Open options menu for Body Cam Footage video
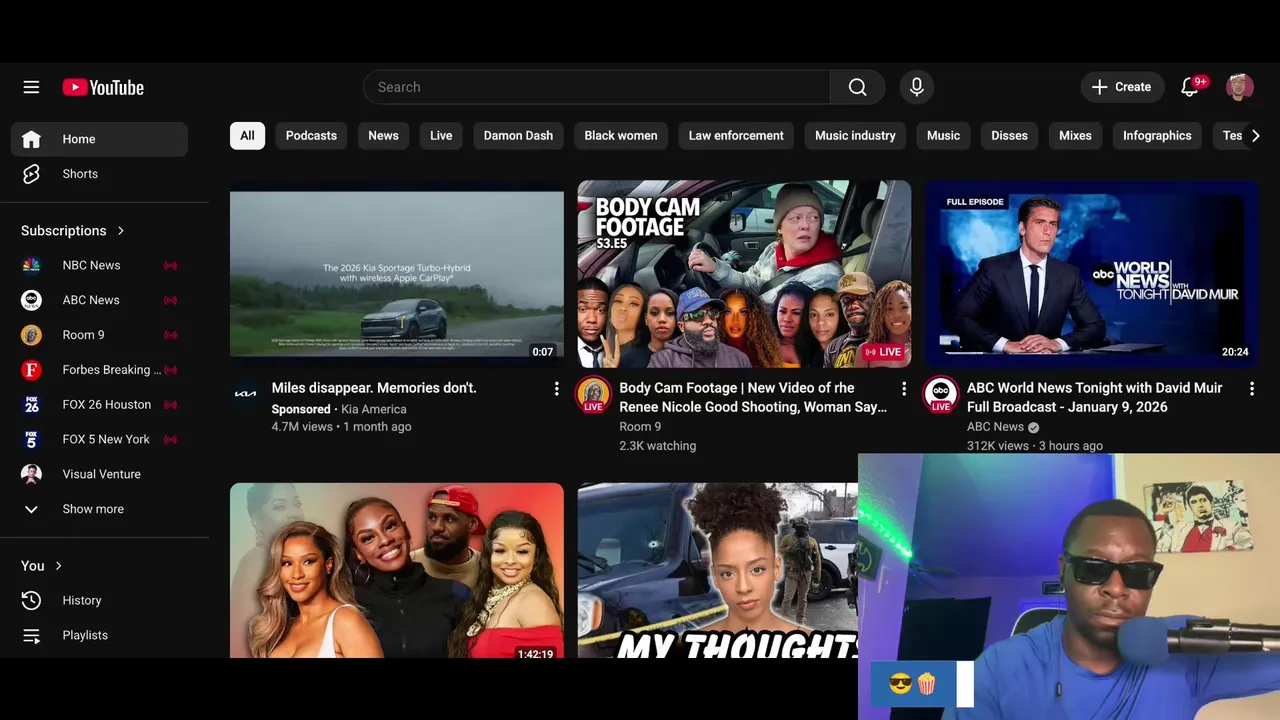This screenshot has width=1280, height=720. click(904, 389)
